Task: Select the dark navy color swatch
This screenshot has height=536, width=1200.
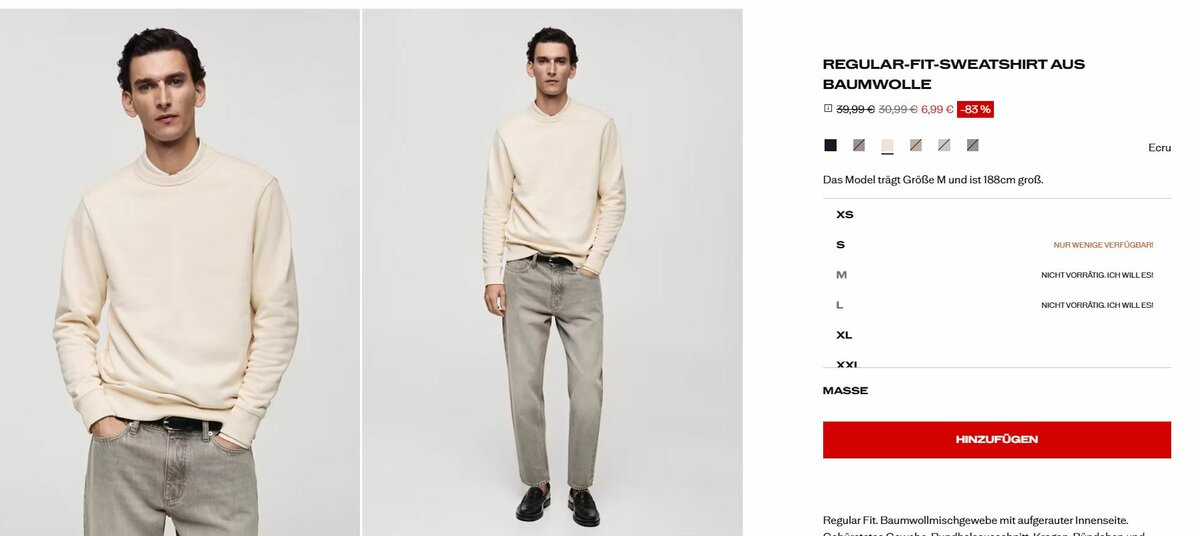Action: (x=830, y=145)
